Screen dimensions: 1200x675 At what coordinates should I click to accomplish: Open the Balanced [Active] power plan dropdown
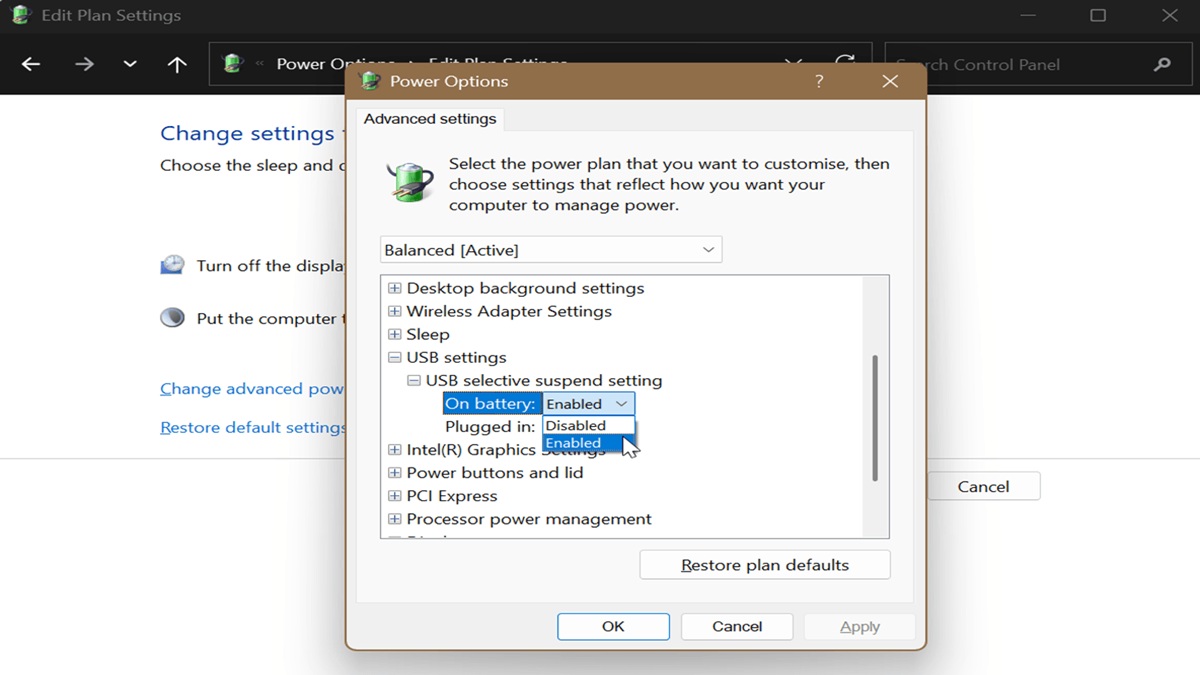pyautogui.click(x=551, y=250)
